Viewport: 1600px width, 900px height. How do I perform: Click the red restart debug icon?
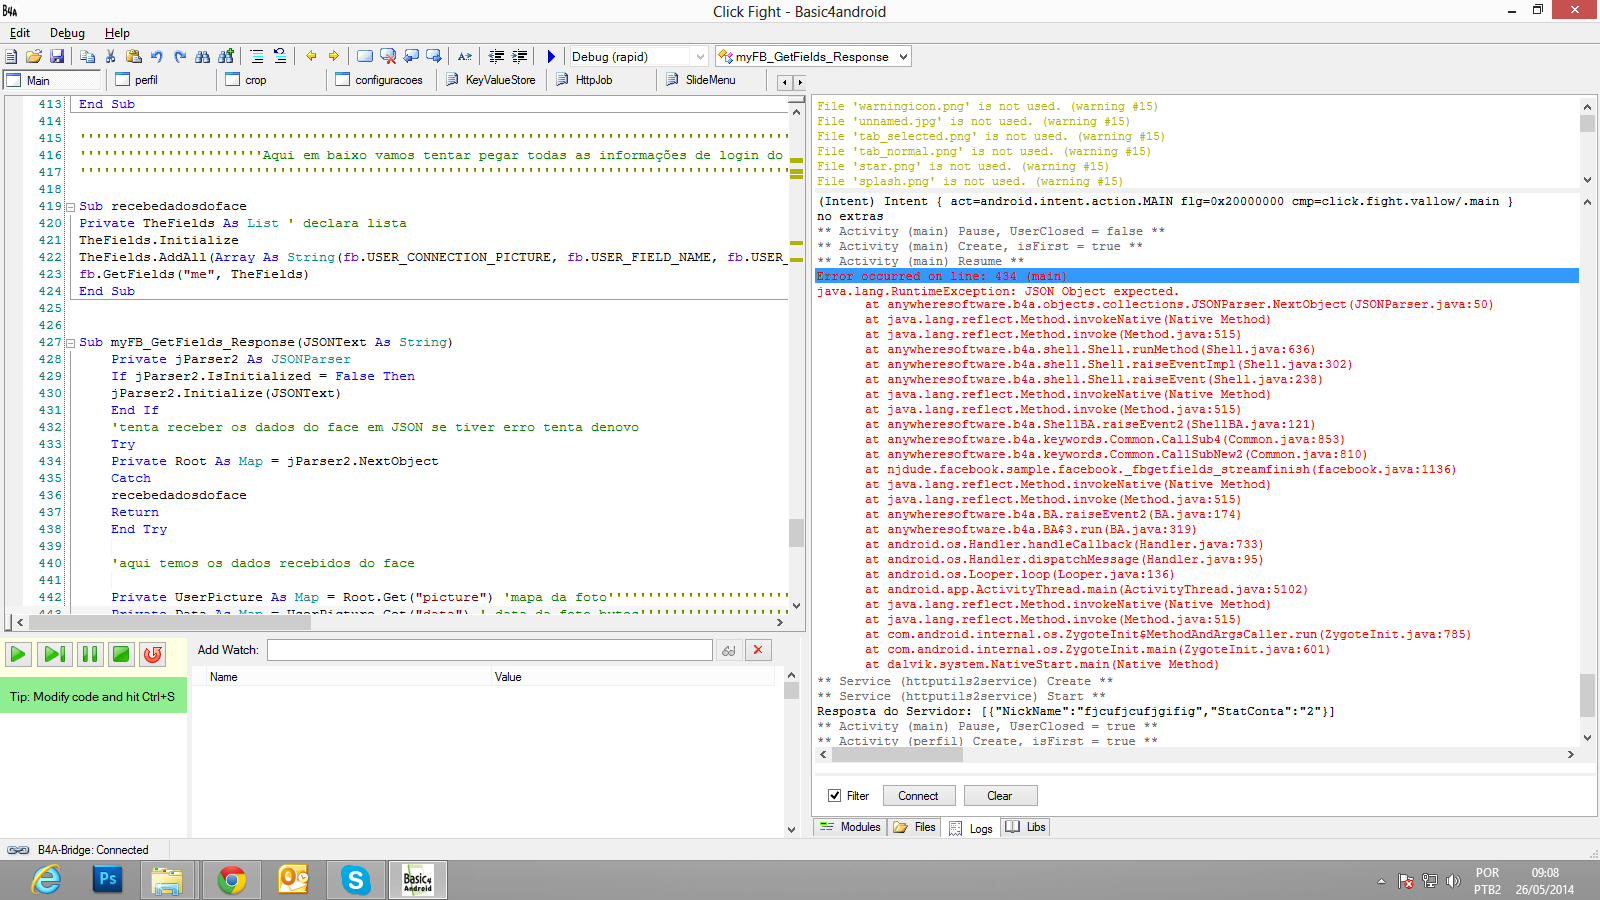tap(153, 654)
